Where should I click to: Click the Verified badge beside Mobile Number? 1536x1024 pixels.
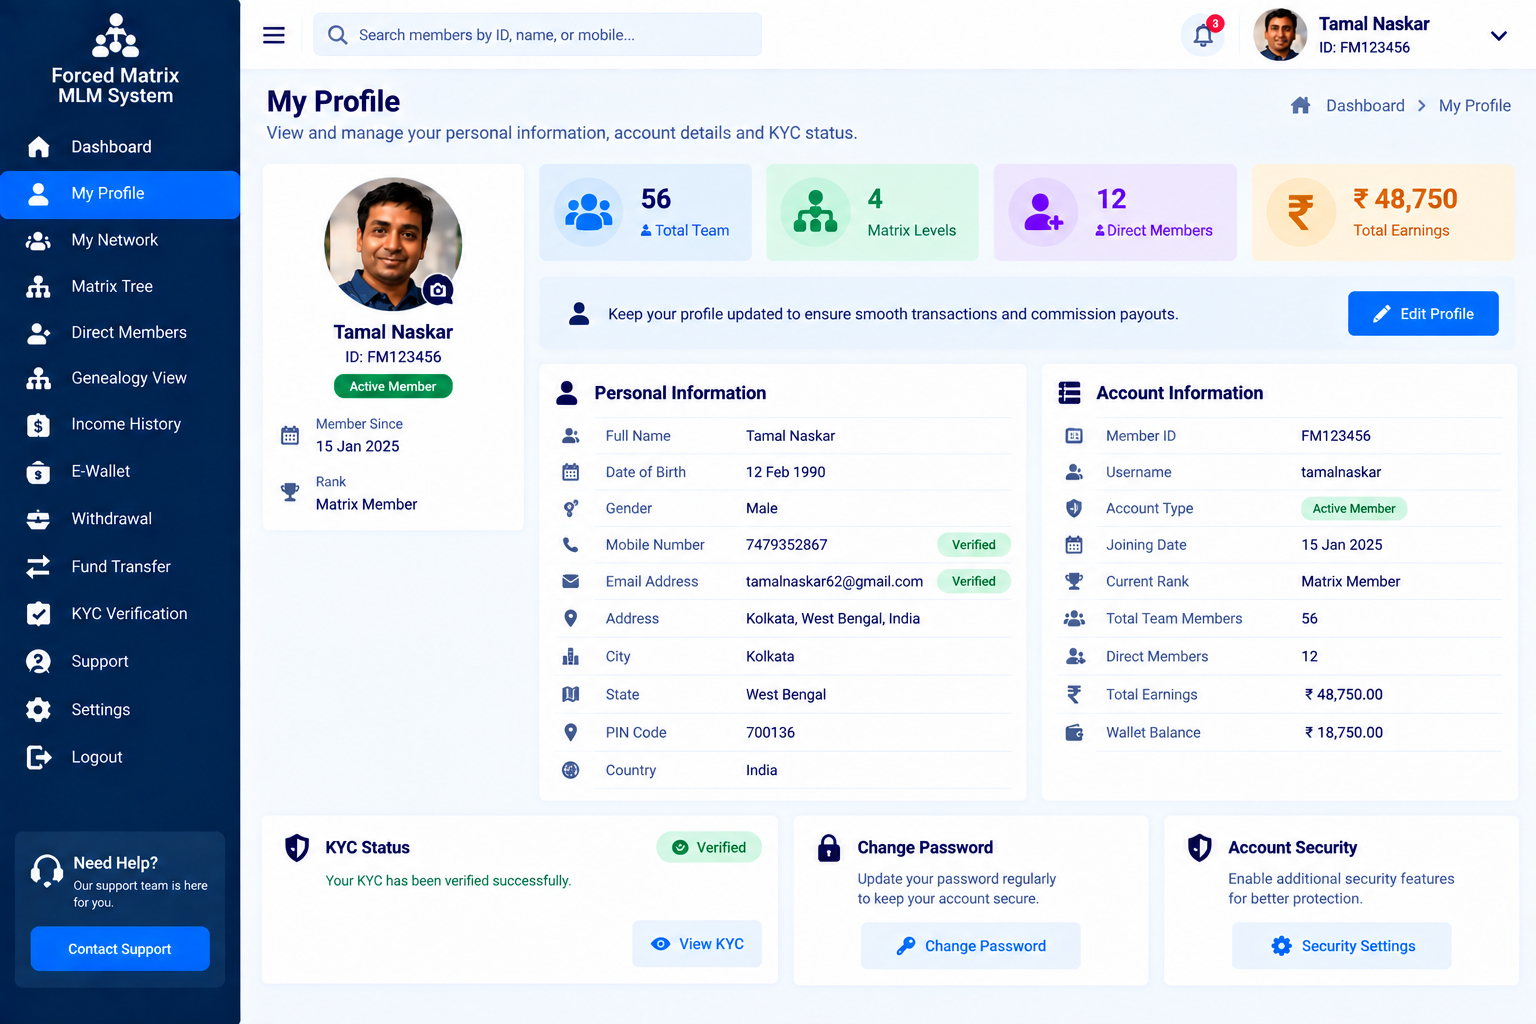(x=974, y=545)
